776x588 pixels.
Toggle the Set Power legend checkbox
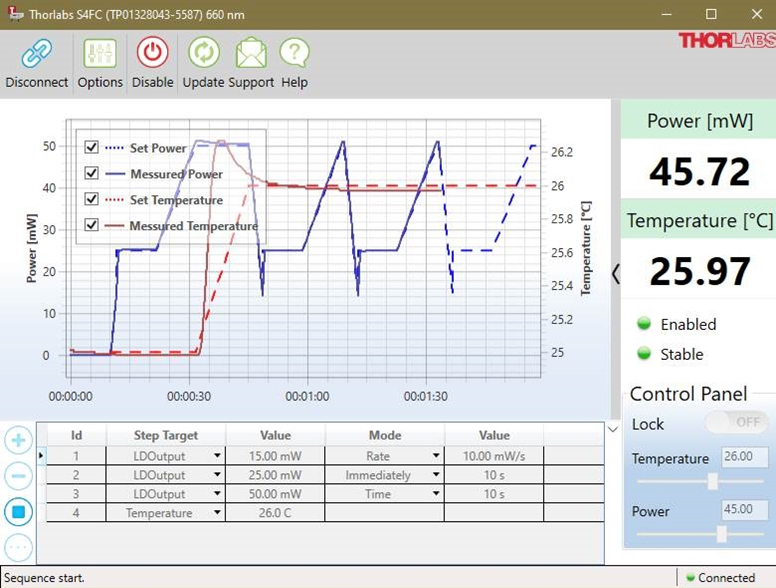click(x=91, y=147)
